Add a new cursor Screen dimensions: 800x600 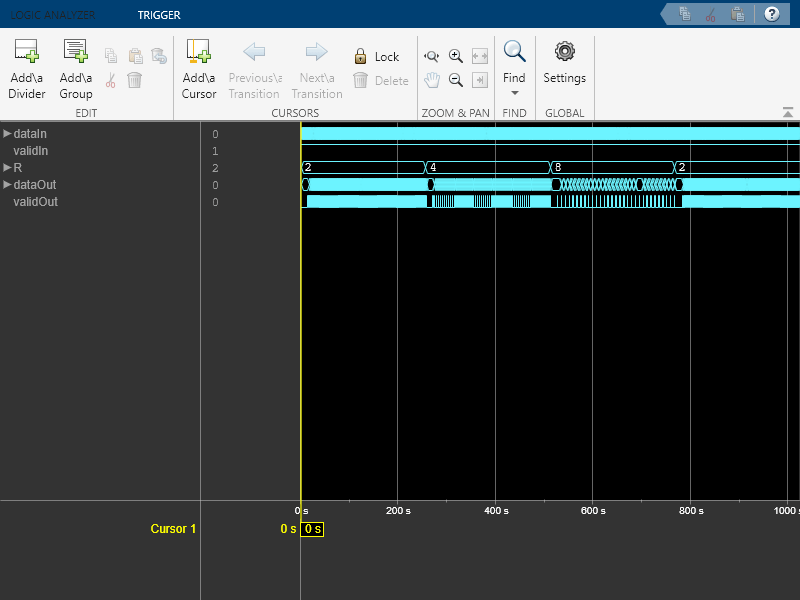199,52
